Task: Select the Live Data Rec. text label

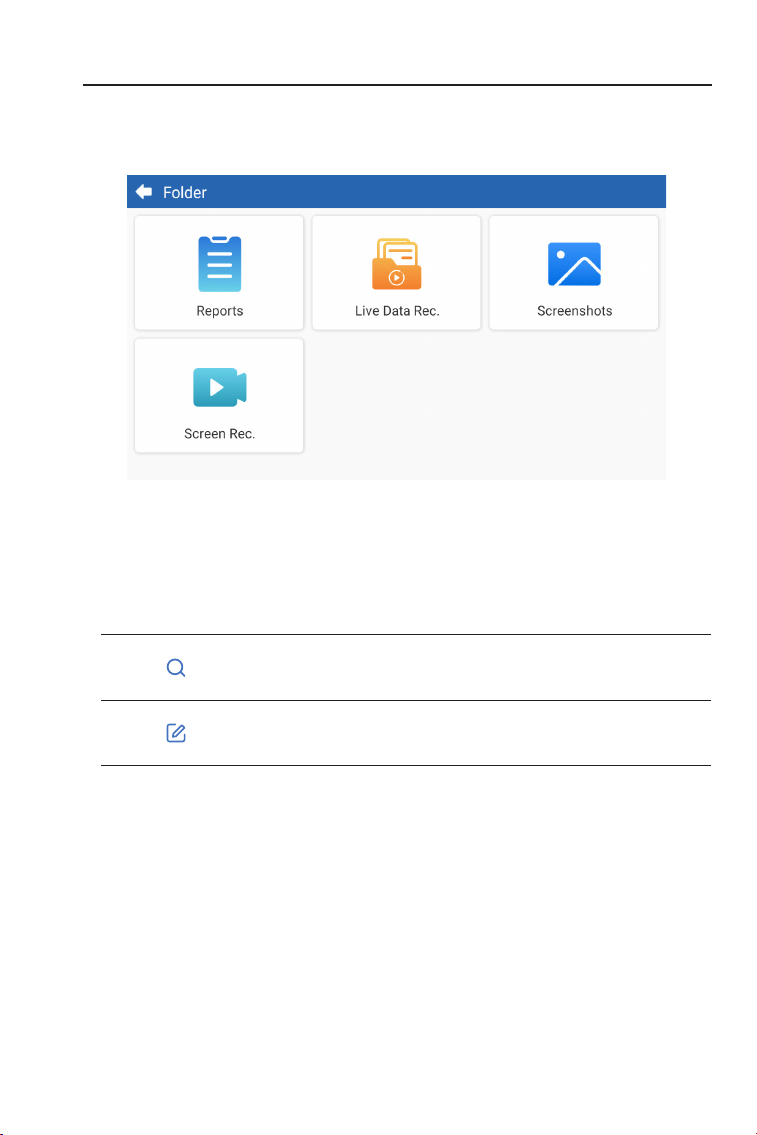Action: (397, 311)
